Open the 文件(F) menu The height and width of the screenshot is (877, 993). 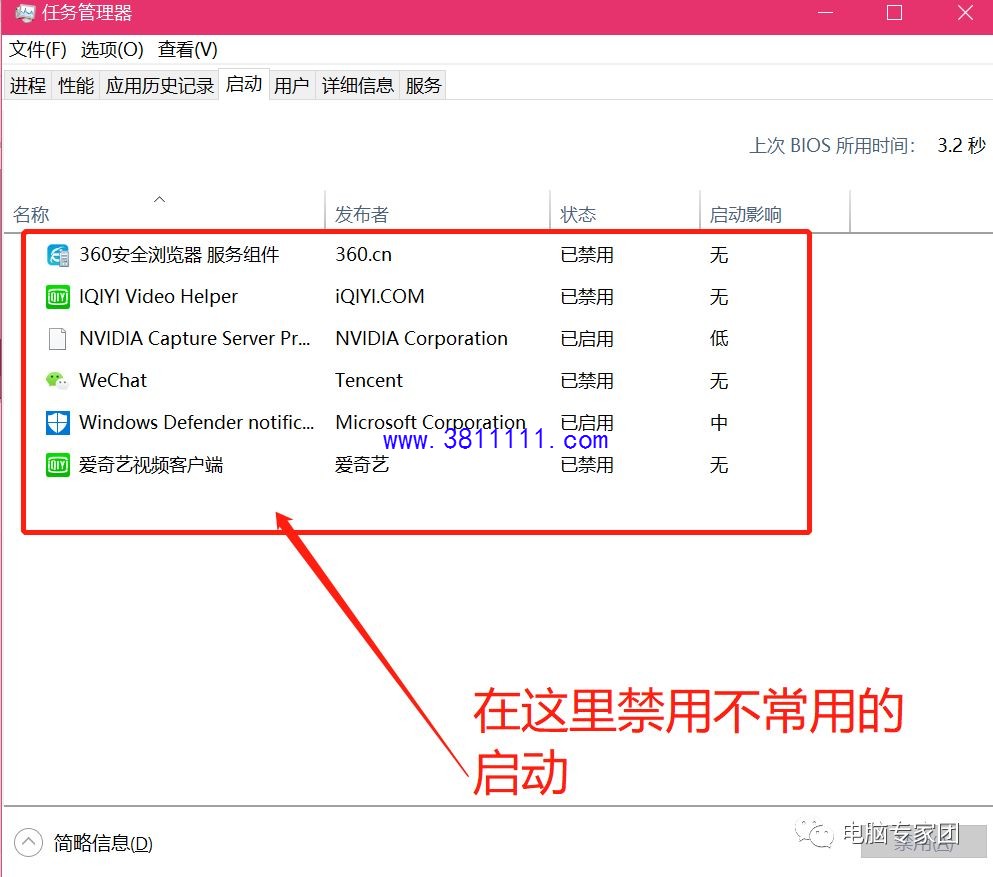coord(38,49)
